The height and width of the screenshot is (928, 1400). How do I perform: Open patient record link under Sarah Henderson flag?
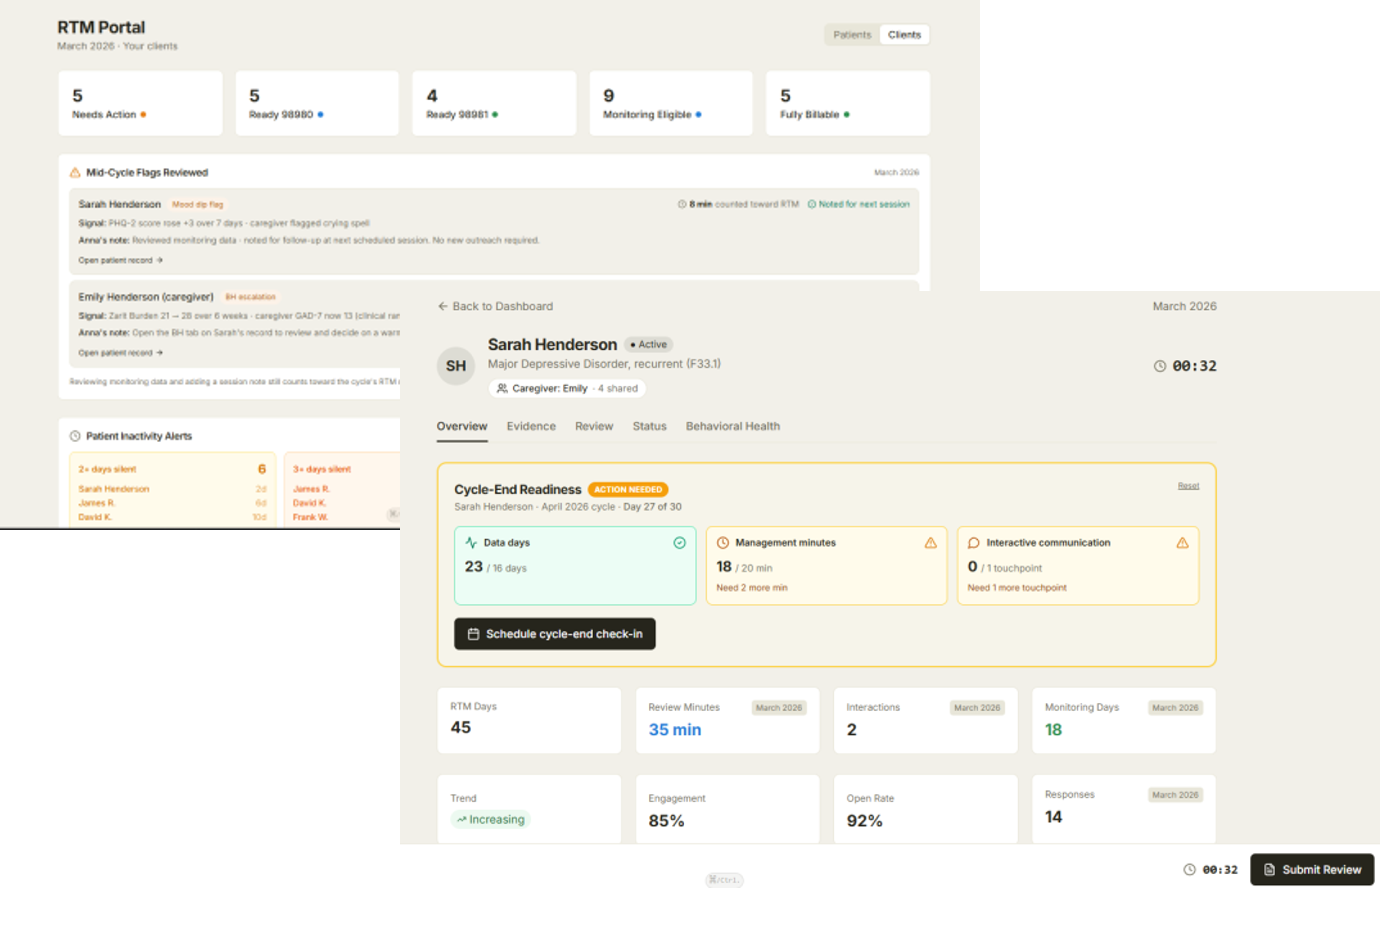121,260
